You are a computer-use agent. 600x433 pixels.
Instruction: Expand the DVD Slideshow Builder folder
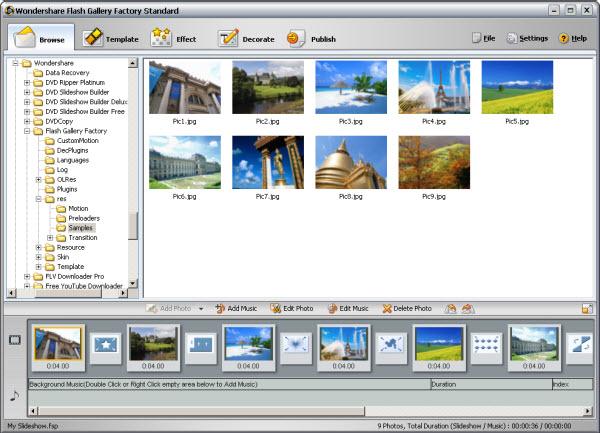(27, 92)
